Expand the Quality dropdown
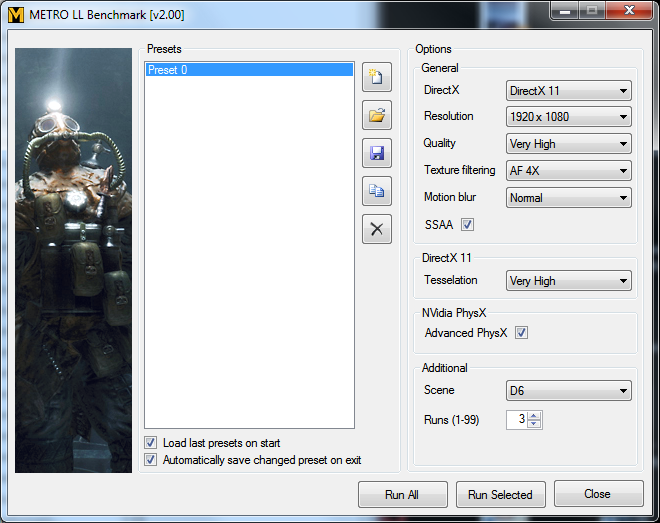 tap(569, 144)
